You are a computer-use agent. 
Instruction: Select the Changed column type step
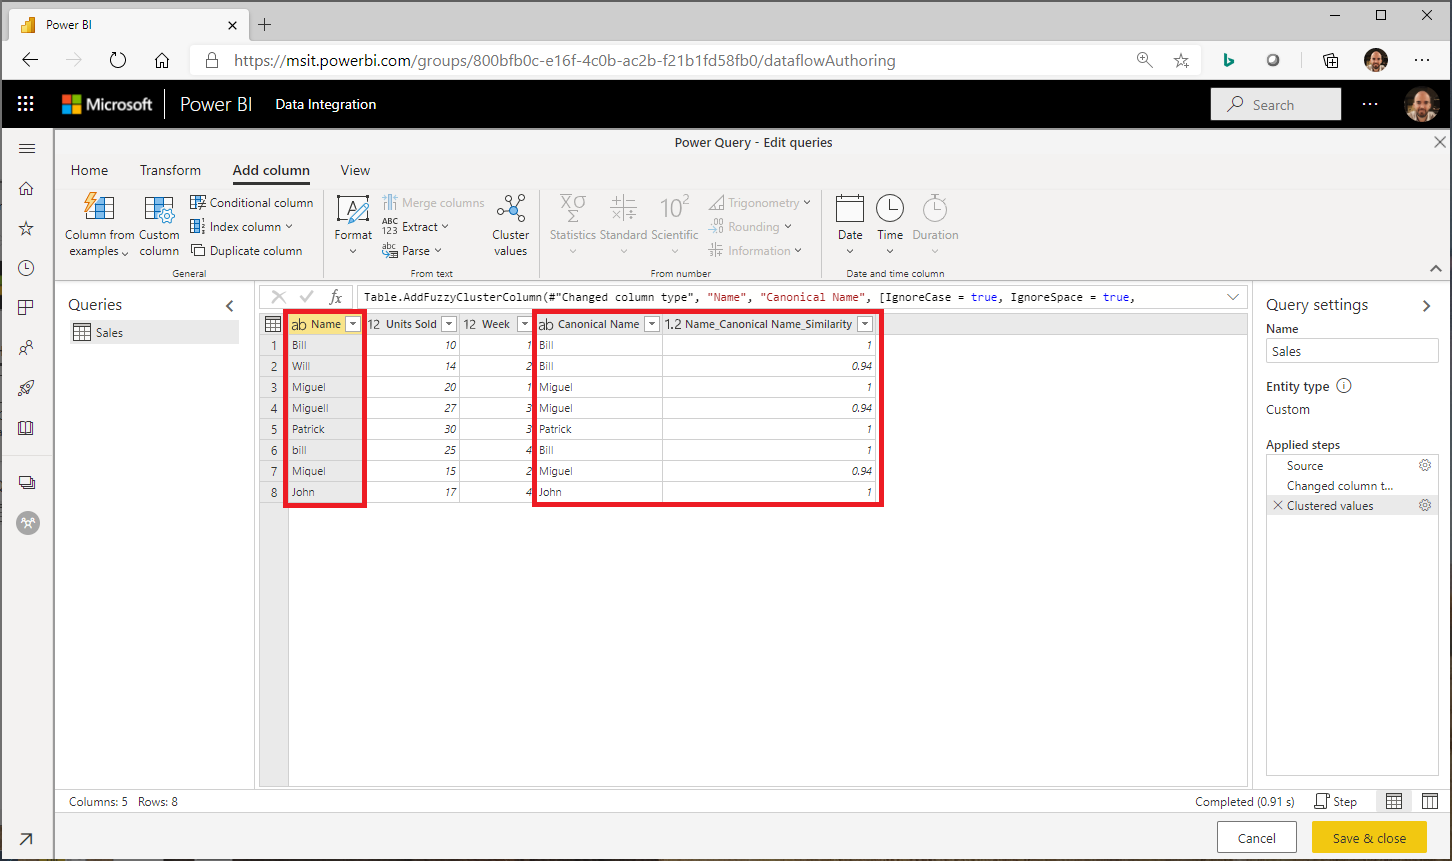1340,485
